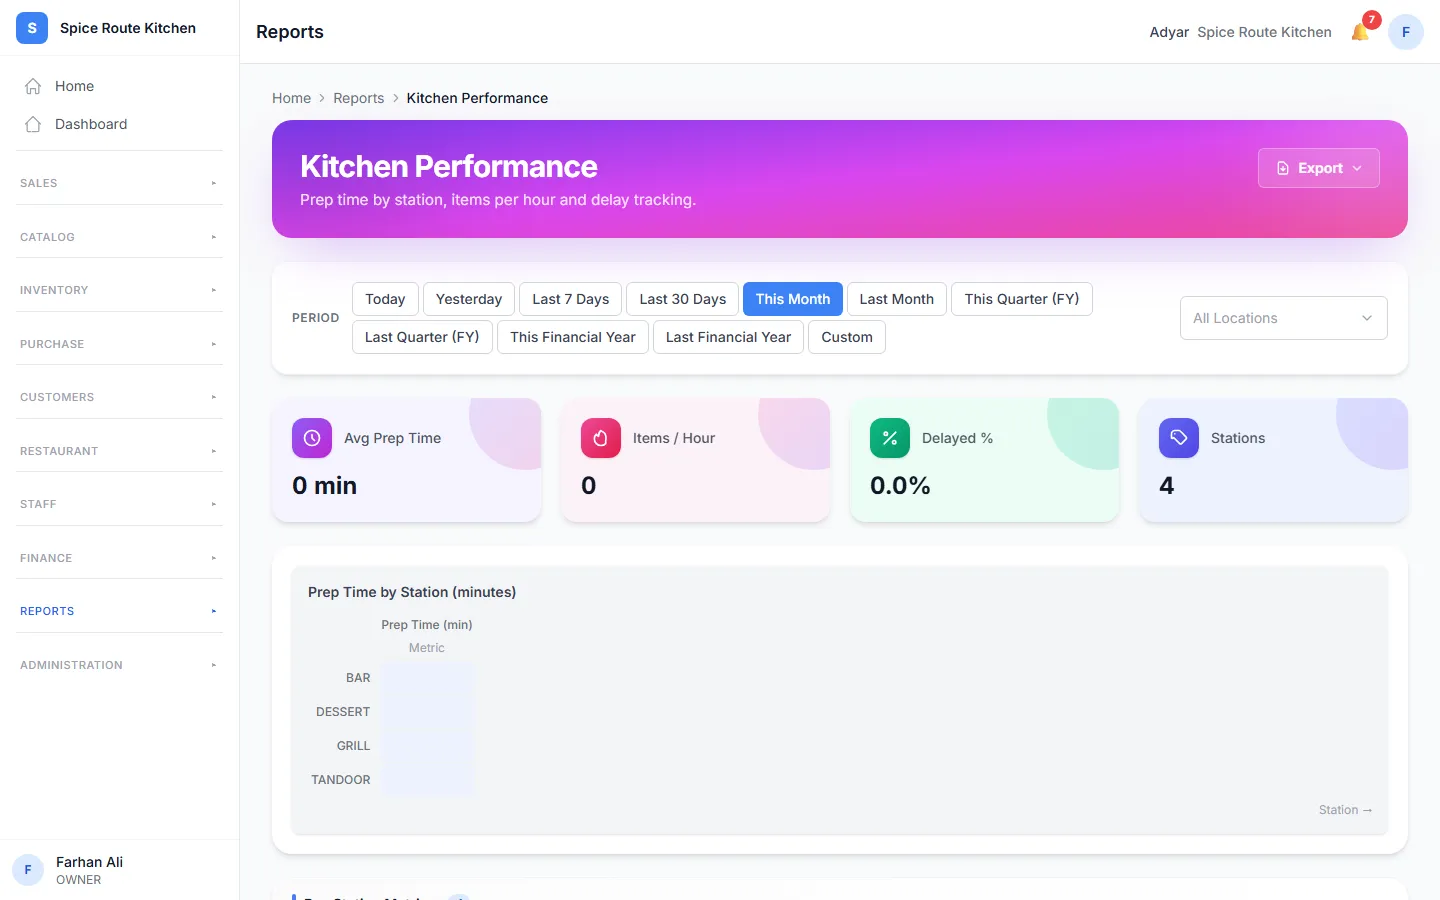Click the TANDOOR station label in chart
Viewport: 1440px width, 900px height.
tap(341, 780)
